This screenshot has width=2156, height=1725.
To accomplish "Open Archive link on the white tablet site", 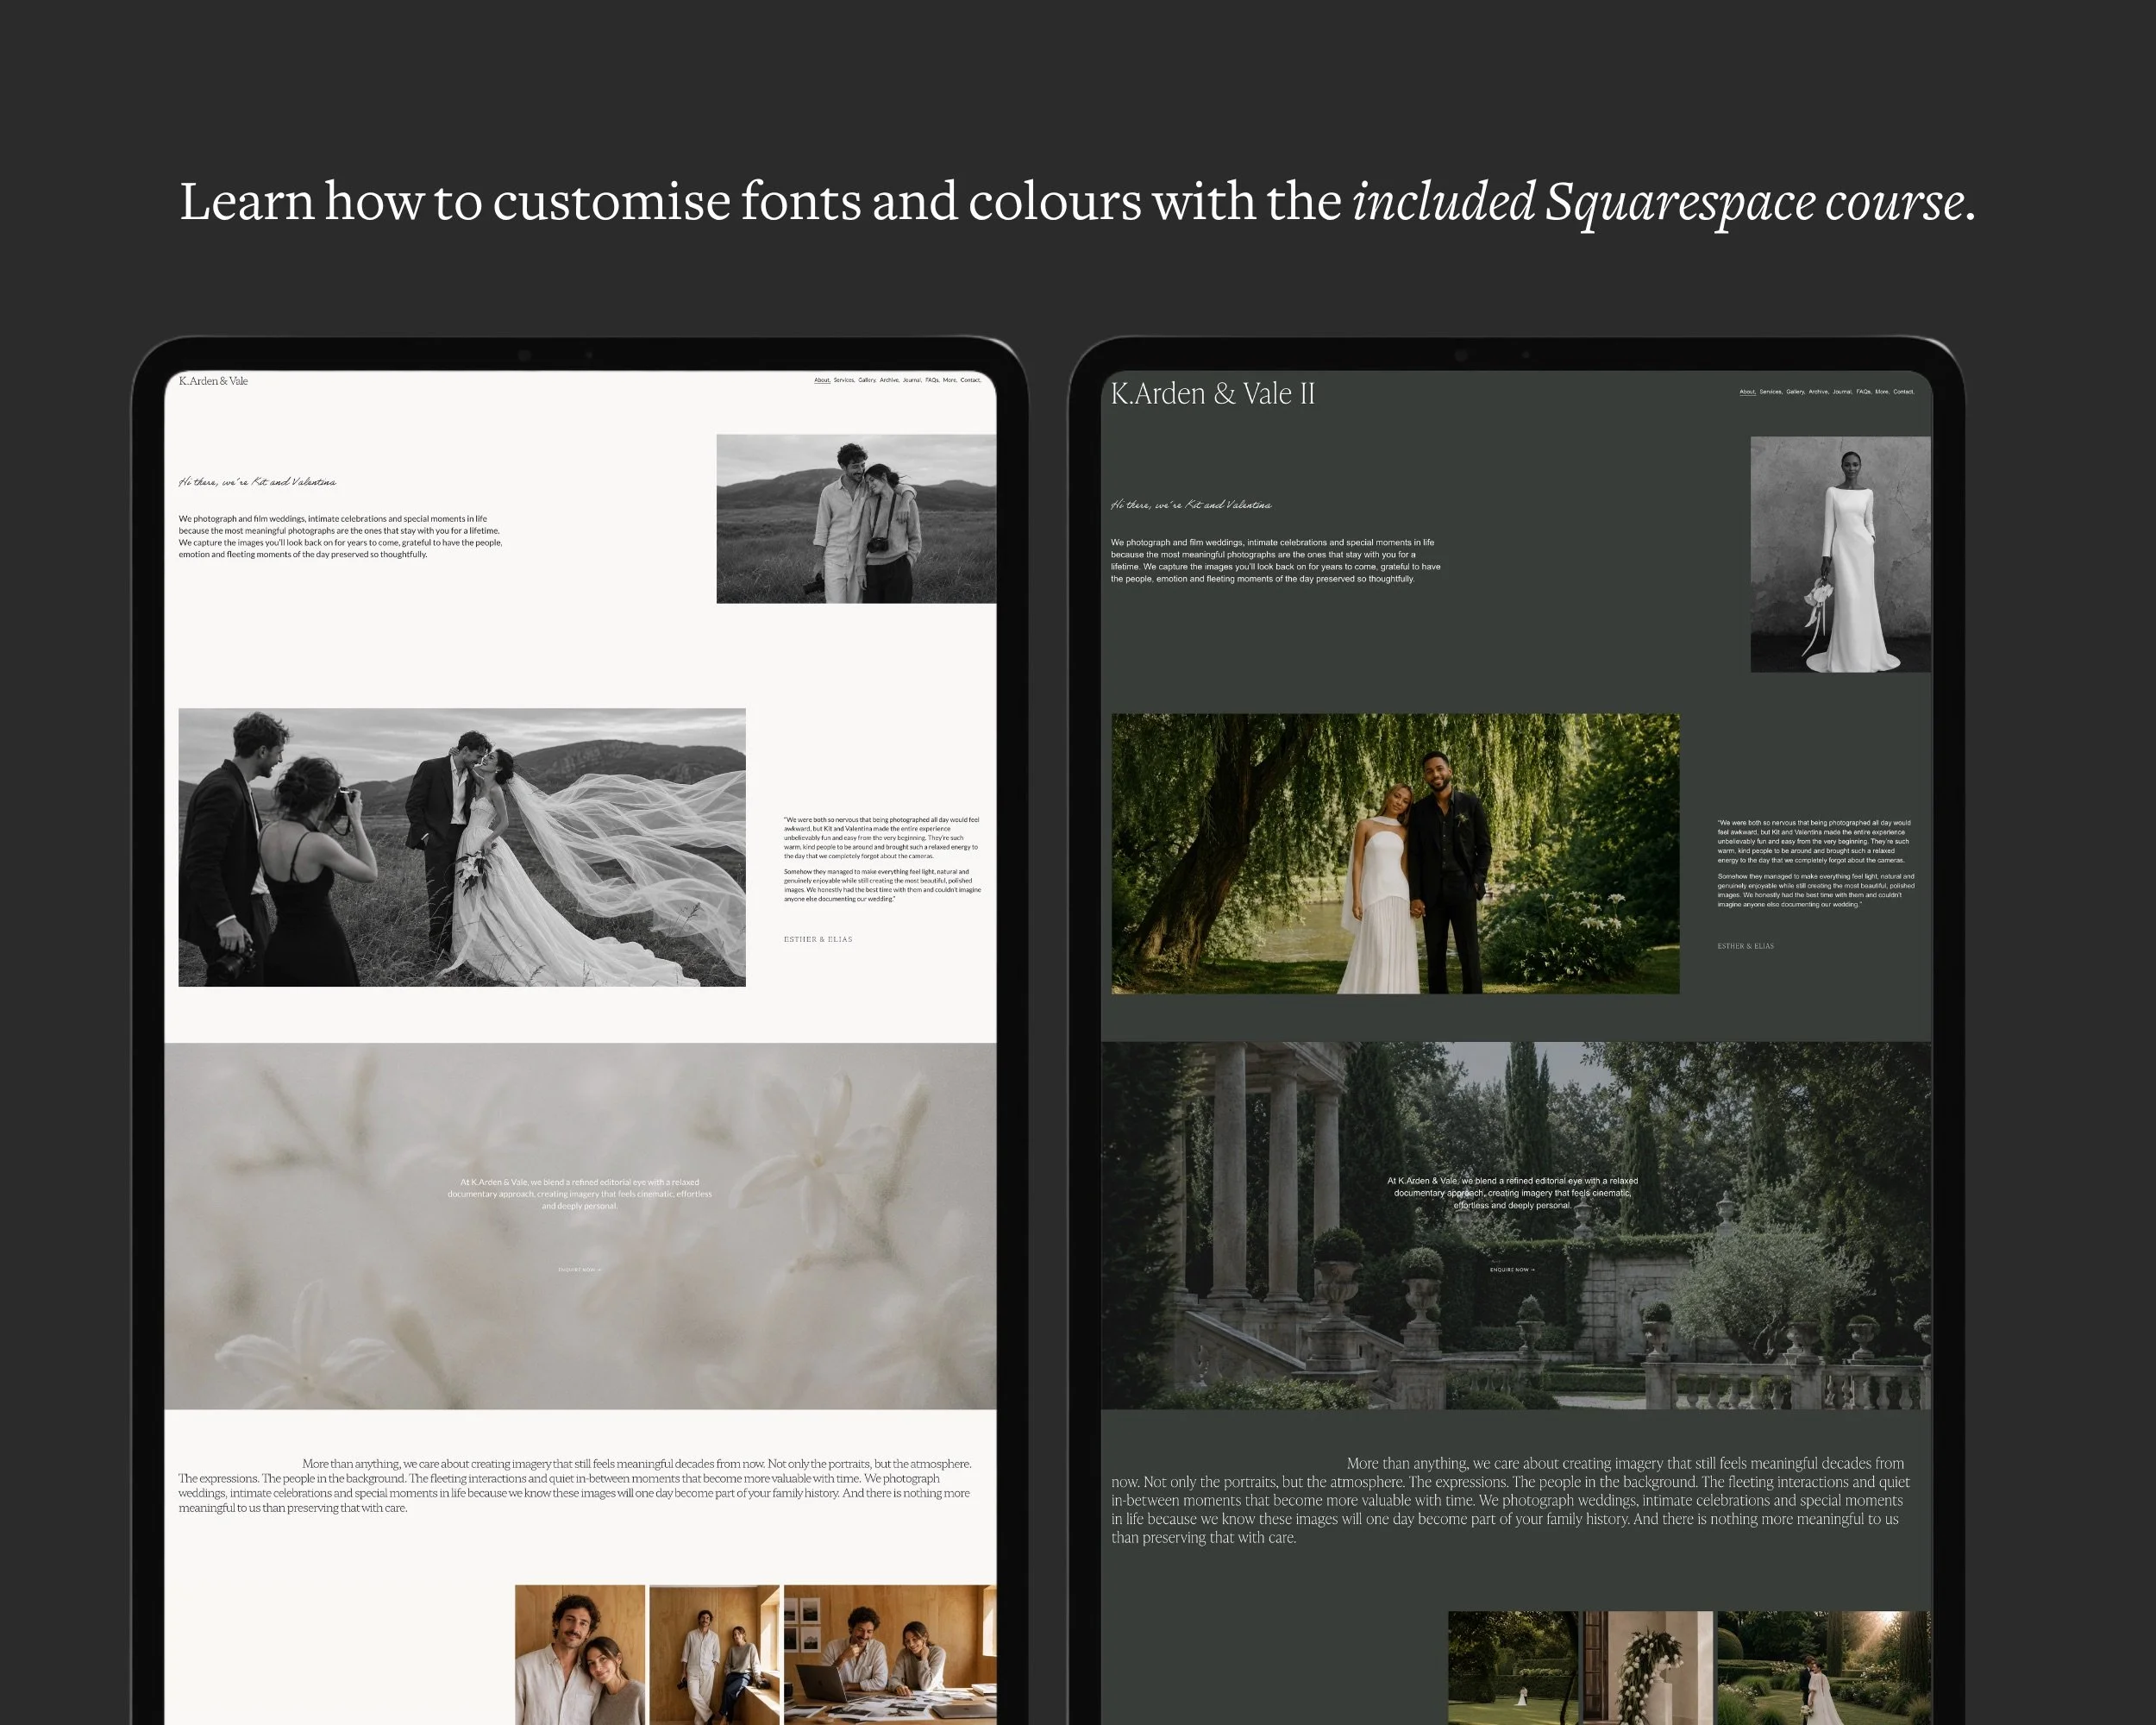I will click(890, 380).
